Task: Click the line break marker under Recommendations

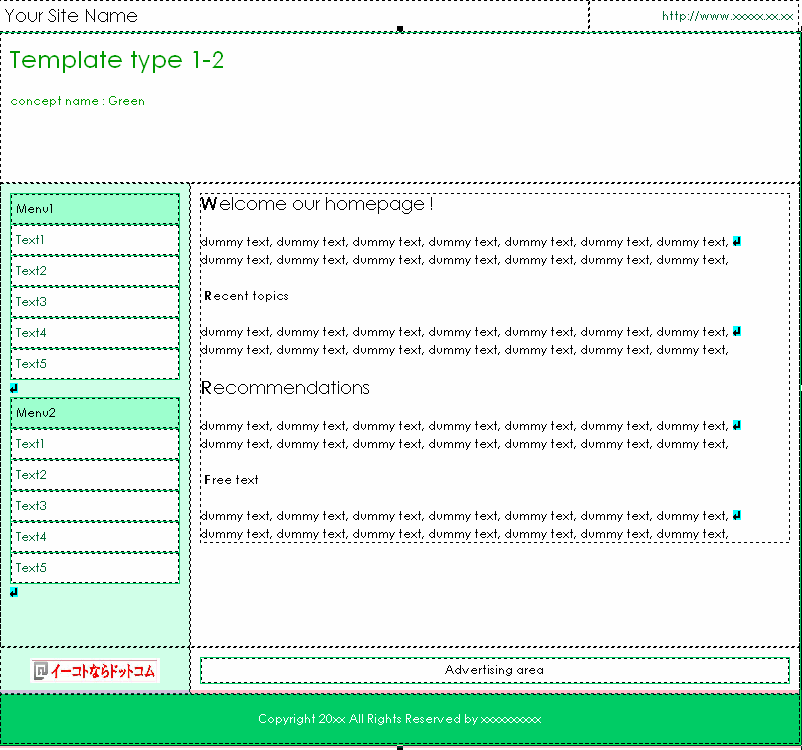Action: tap(737, 425)
